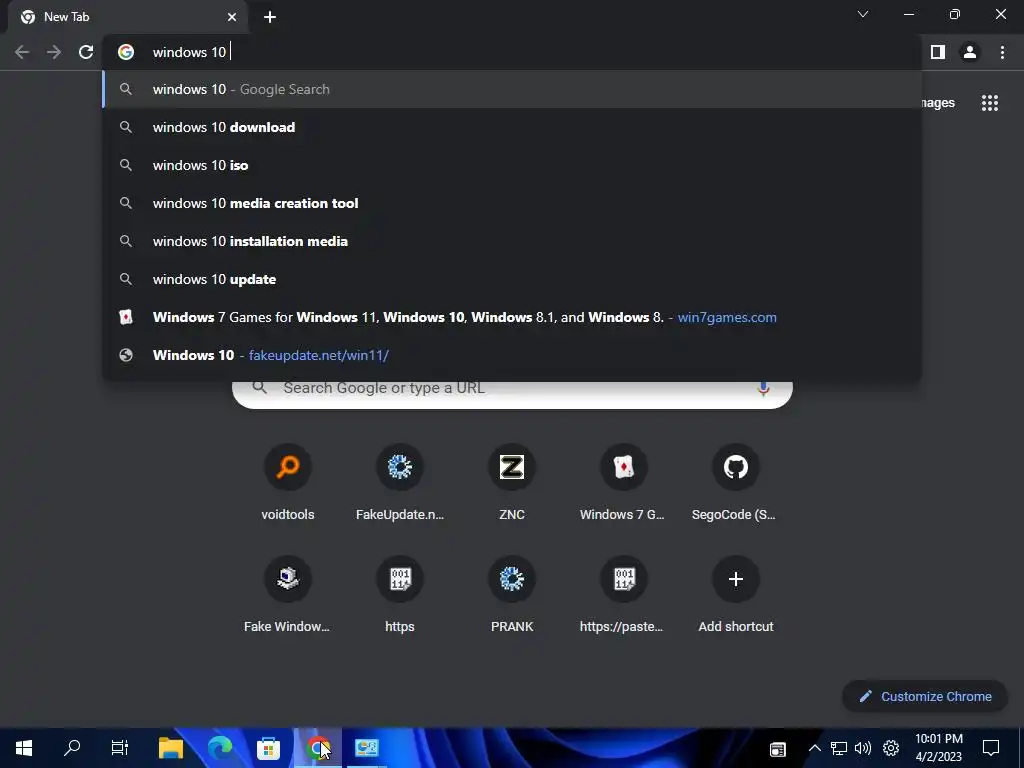Open the taskbar app right of Chrome
Viewport: 1024px width, 768px height.
coord(367,748)
